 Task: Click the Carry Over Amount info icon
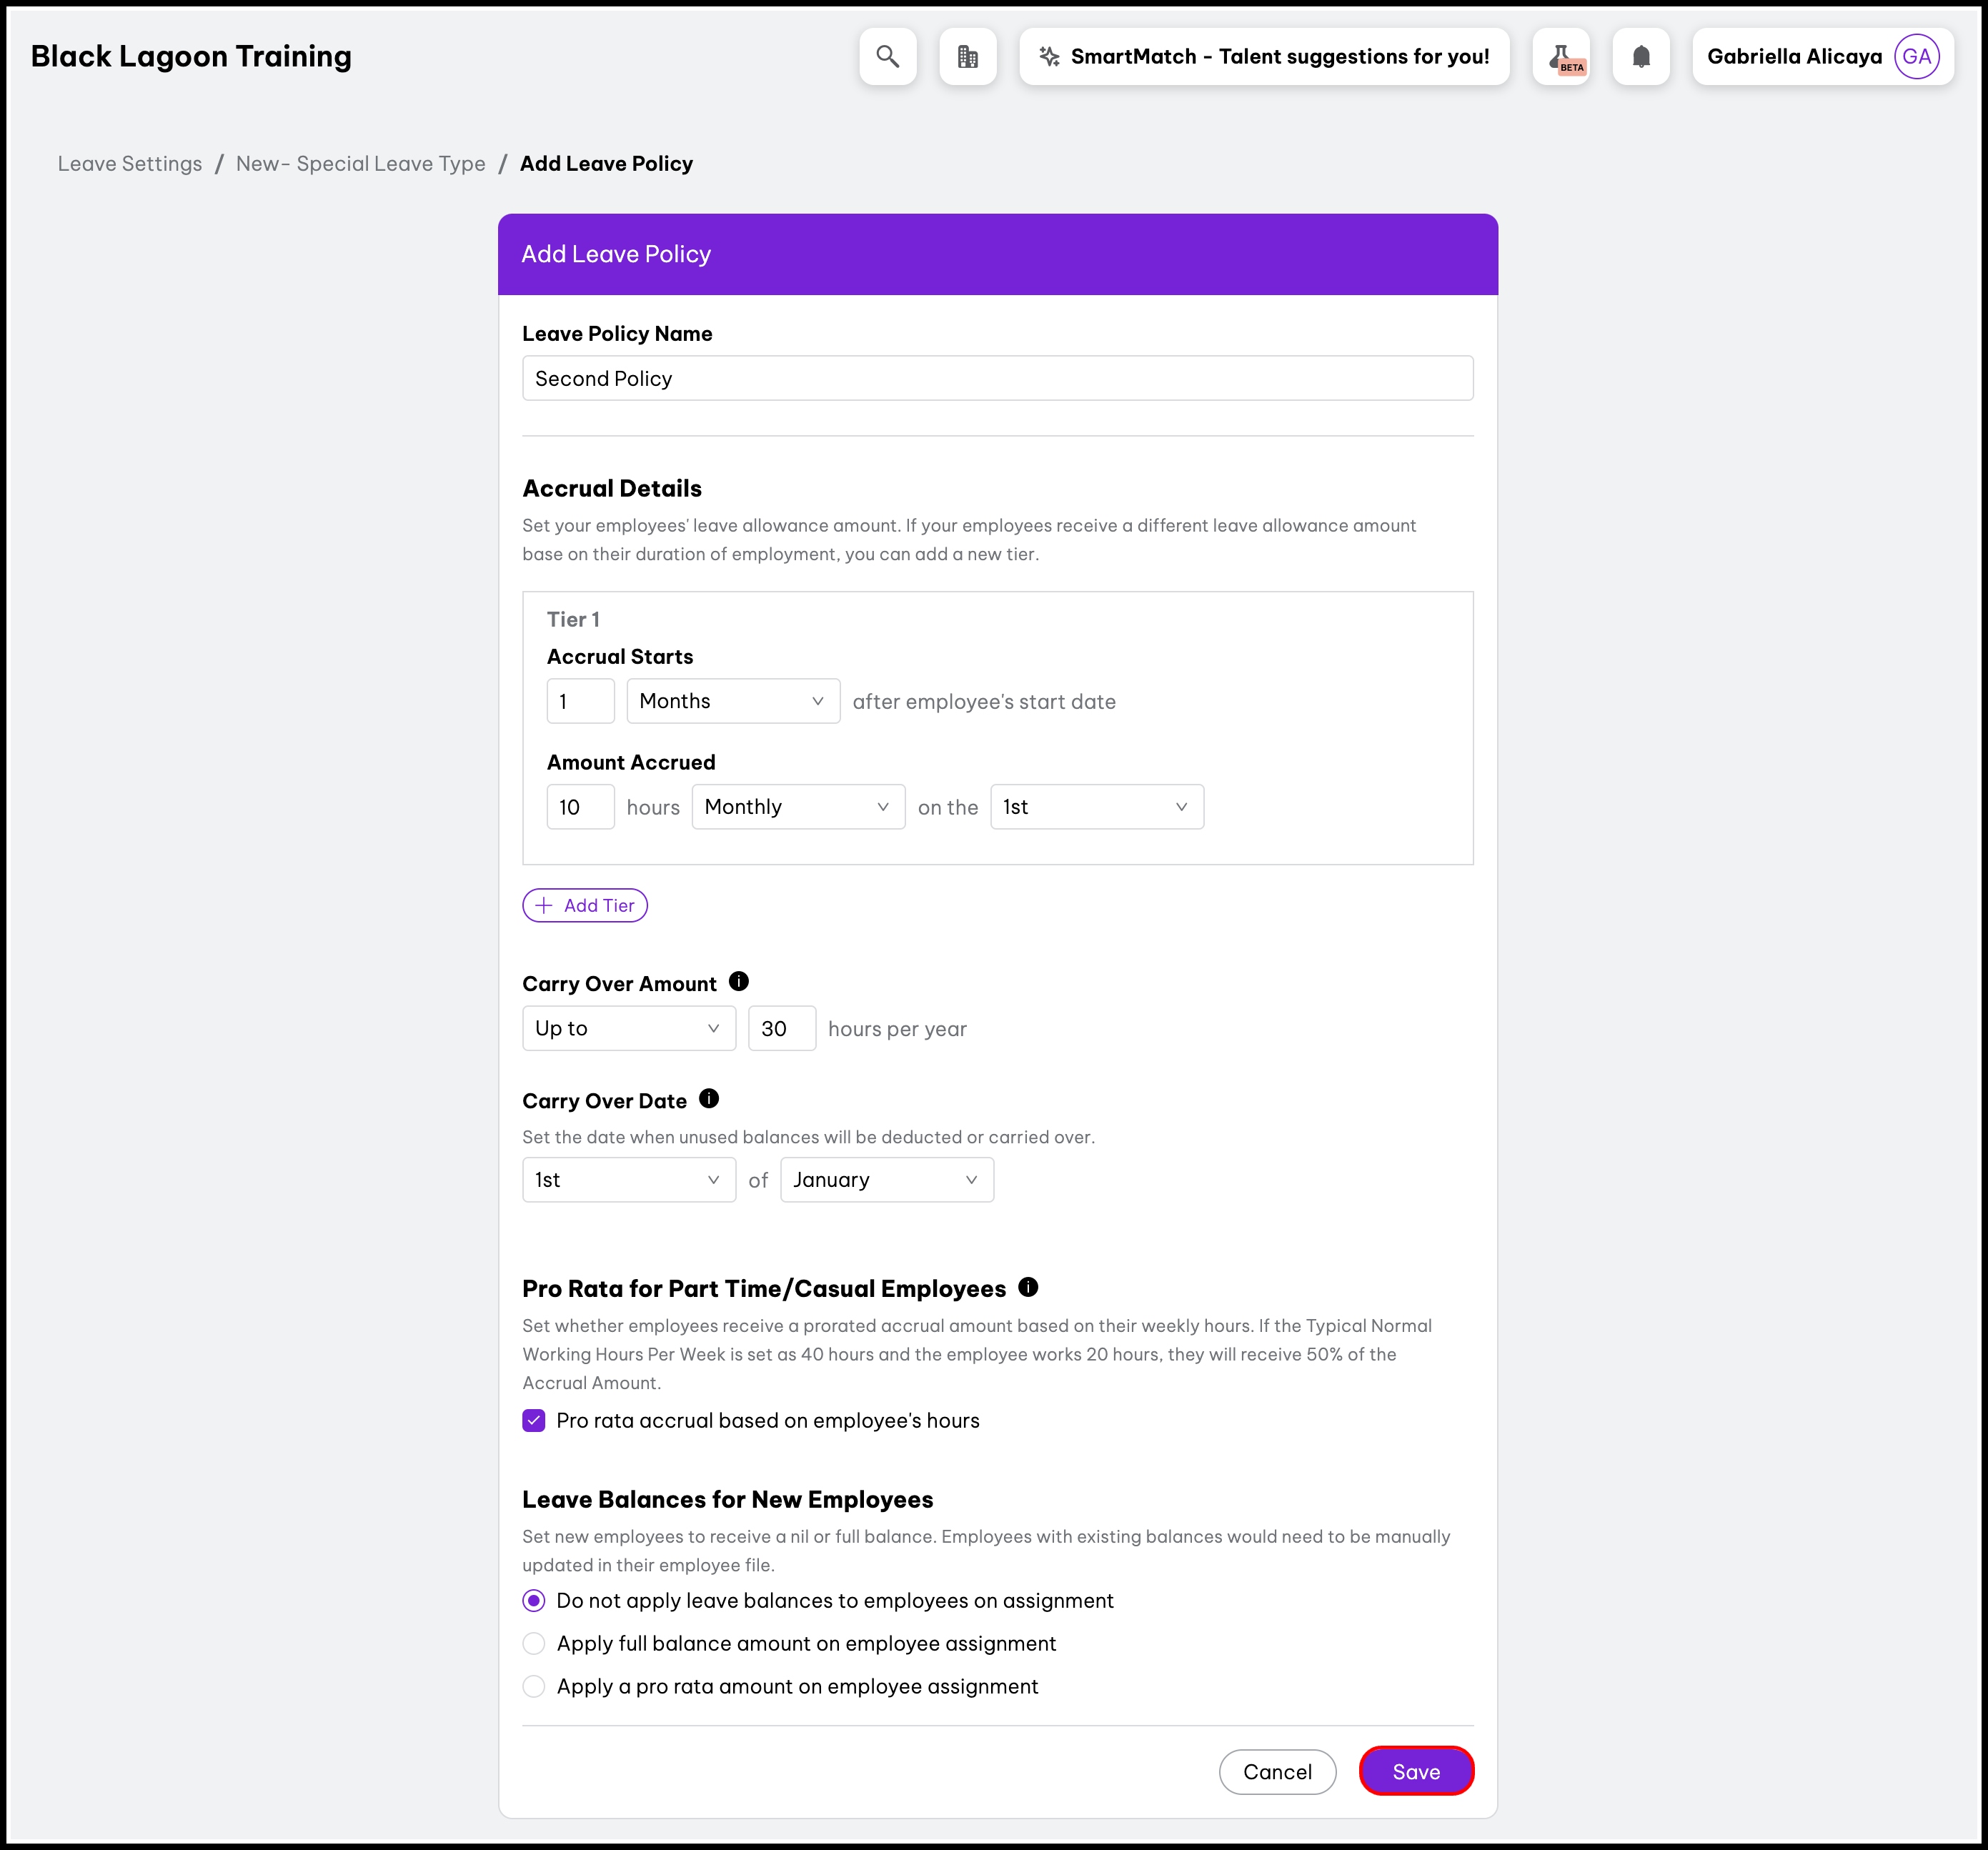pos(739,982)
